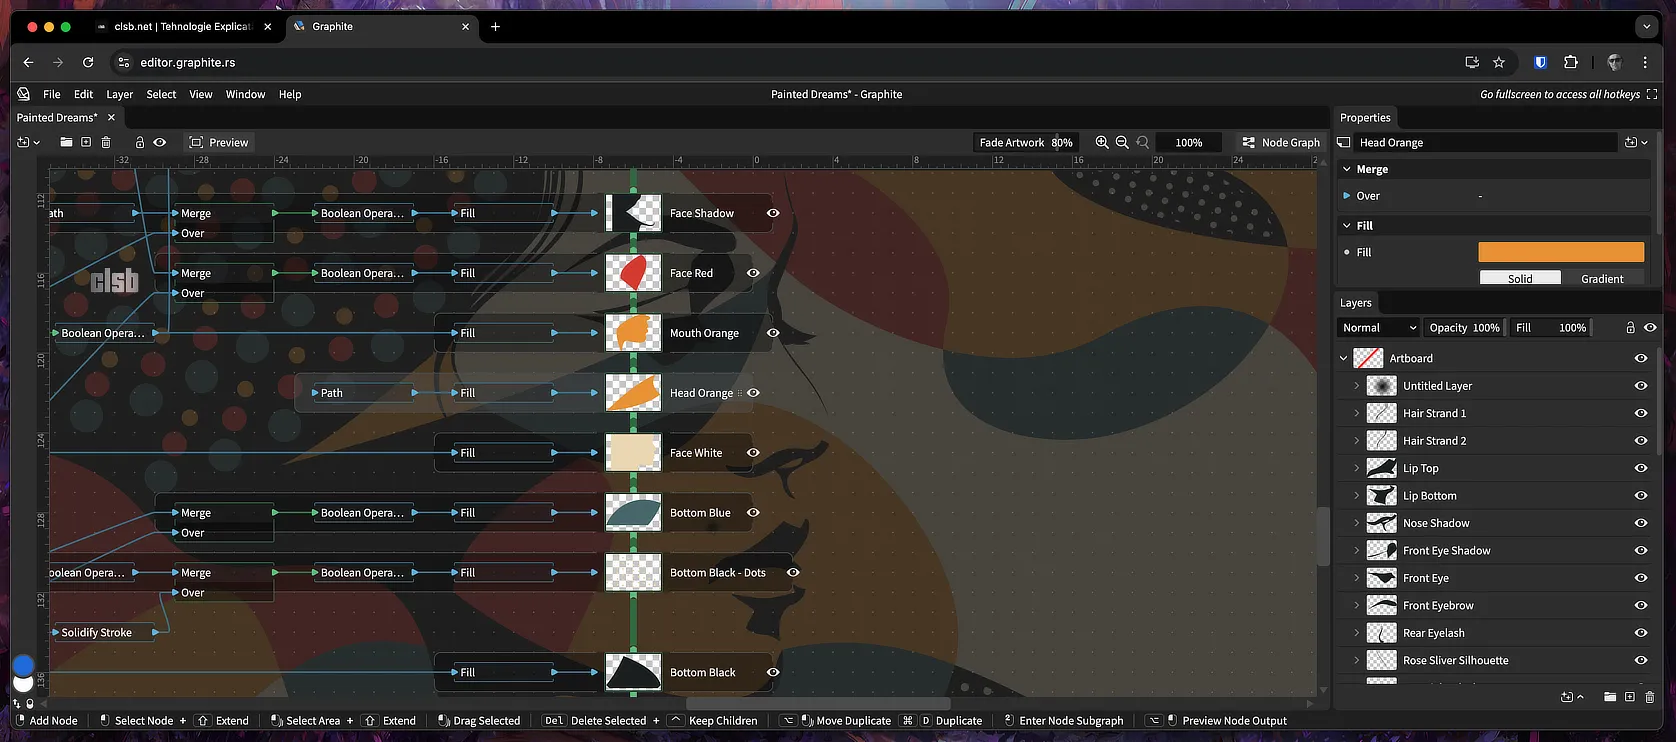Hide the Bottom Blue node layer
Screen dimensions: 1676x742
click(753, 513)
